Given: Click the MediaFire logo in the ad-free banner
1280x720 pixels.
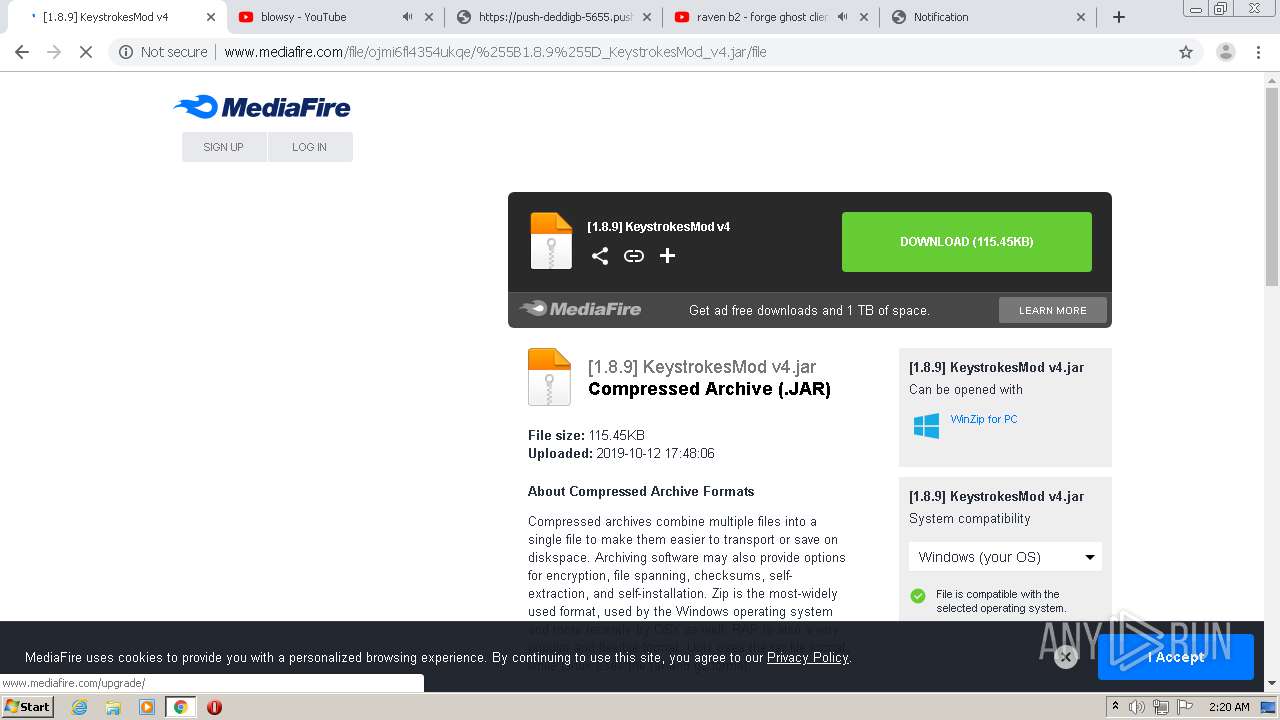Looking at the screenshot, I should point(581,309).
